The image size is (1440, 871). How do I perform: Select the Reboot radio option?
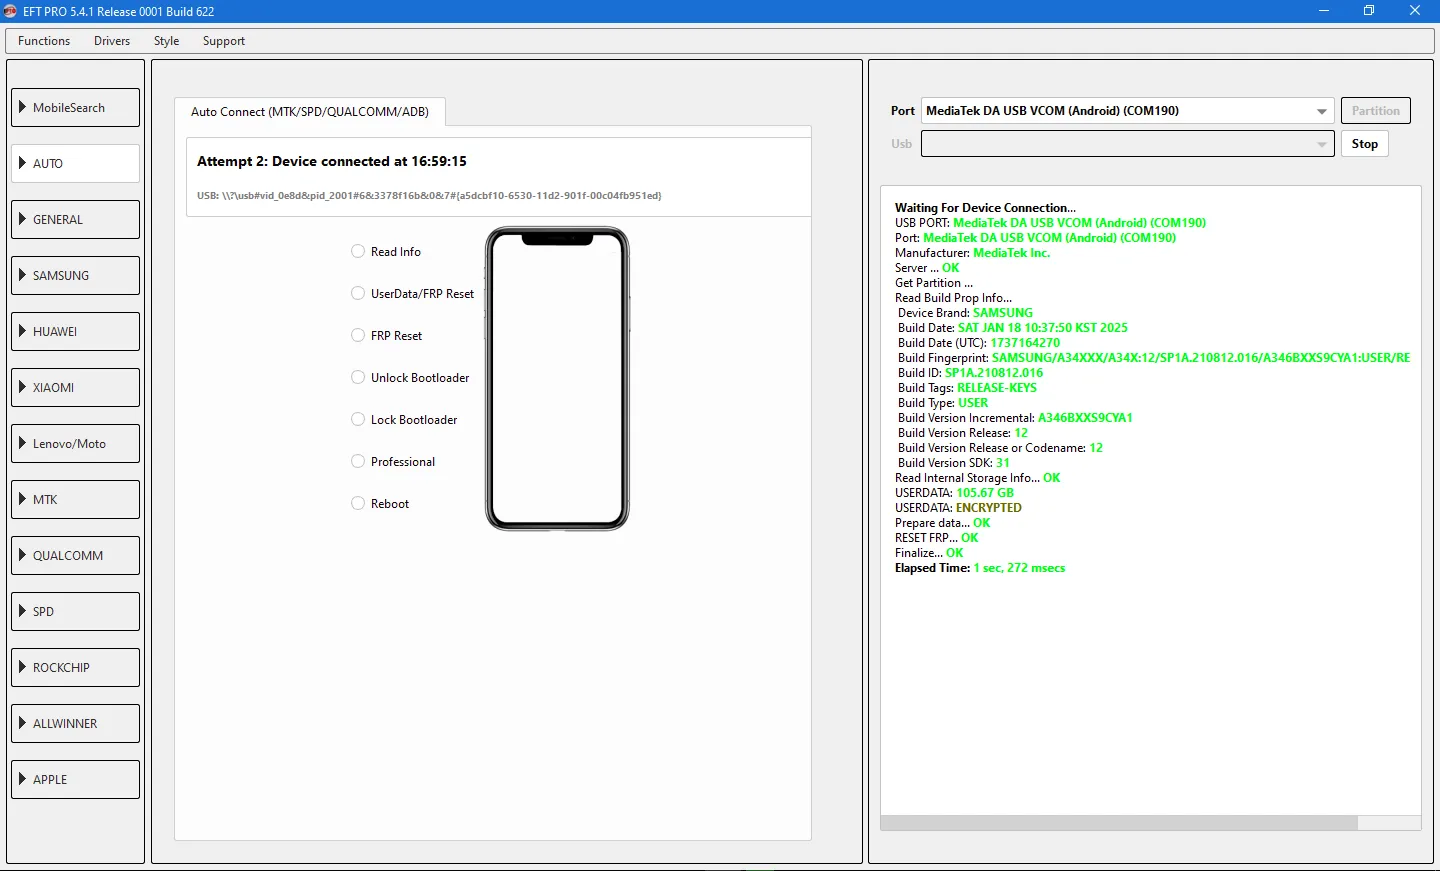pyautogui.click(x=358, y=504)
